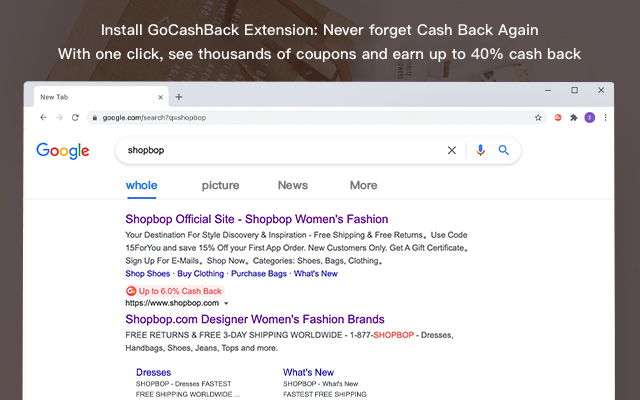Switch to the News results tab
Image resolution: width=640 pixels, height=400 pixels.
pyautogui.click(x=293, y=185)
